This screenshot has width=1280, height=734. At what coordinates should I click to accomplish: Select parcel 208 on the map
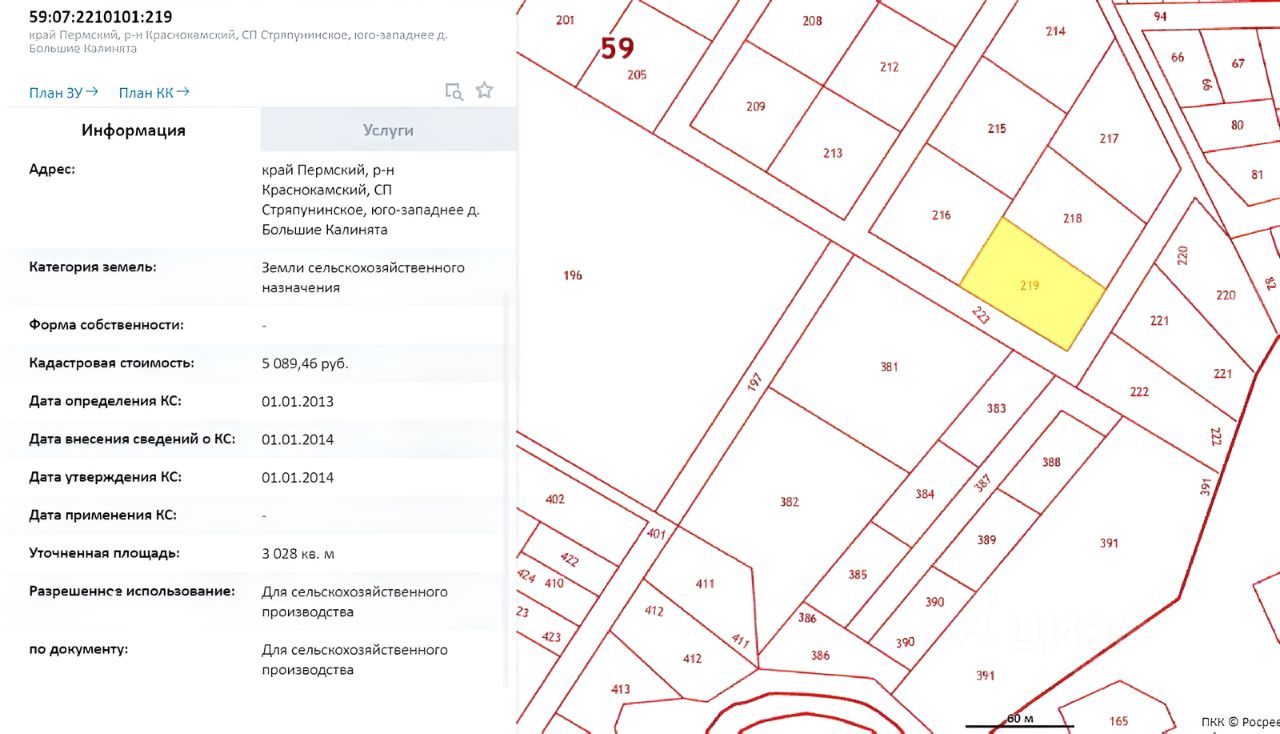coord(812,21)
